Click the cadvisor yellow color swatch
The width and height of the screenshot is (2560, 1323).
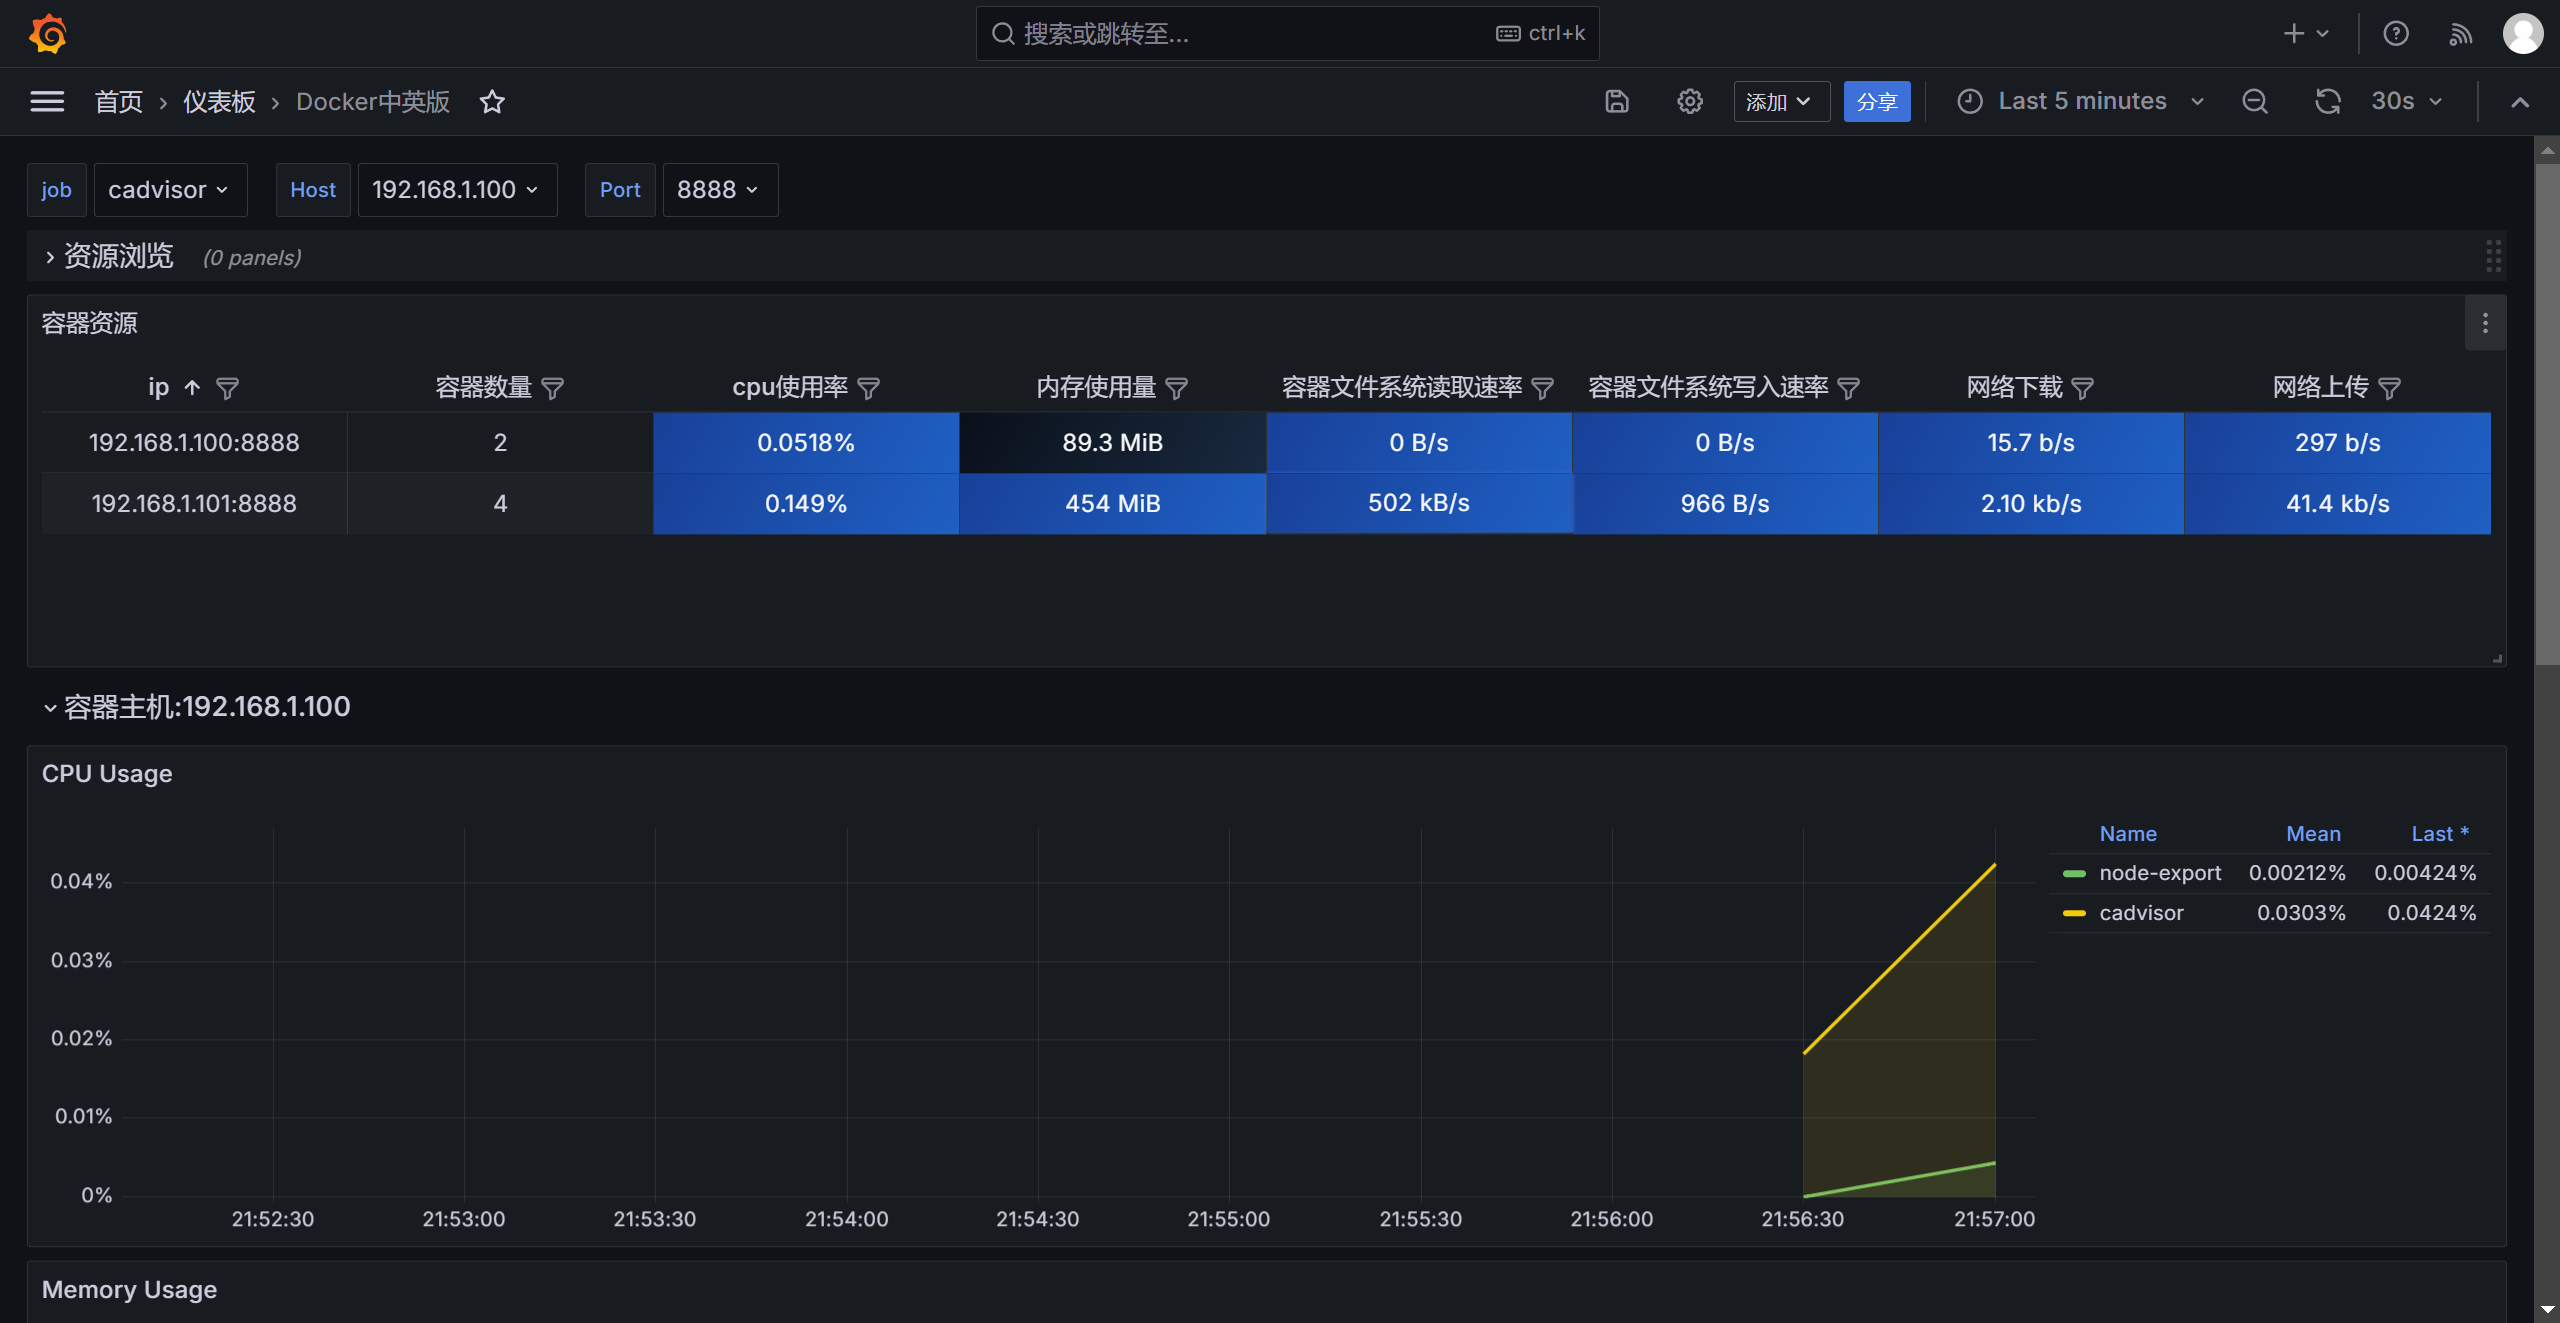coord(2074,914)
